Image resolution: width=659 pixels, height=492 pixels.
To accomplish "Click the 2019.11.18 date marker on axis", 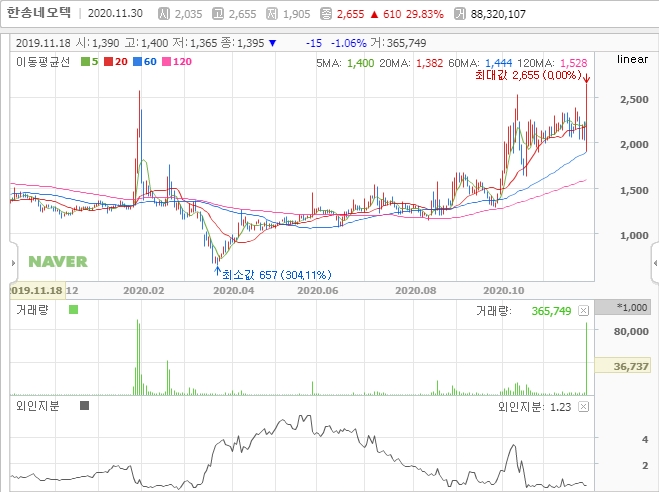I will pyautogui.click(x=37, y=290).
